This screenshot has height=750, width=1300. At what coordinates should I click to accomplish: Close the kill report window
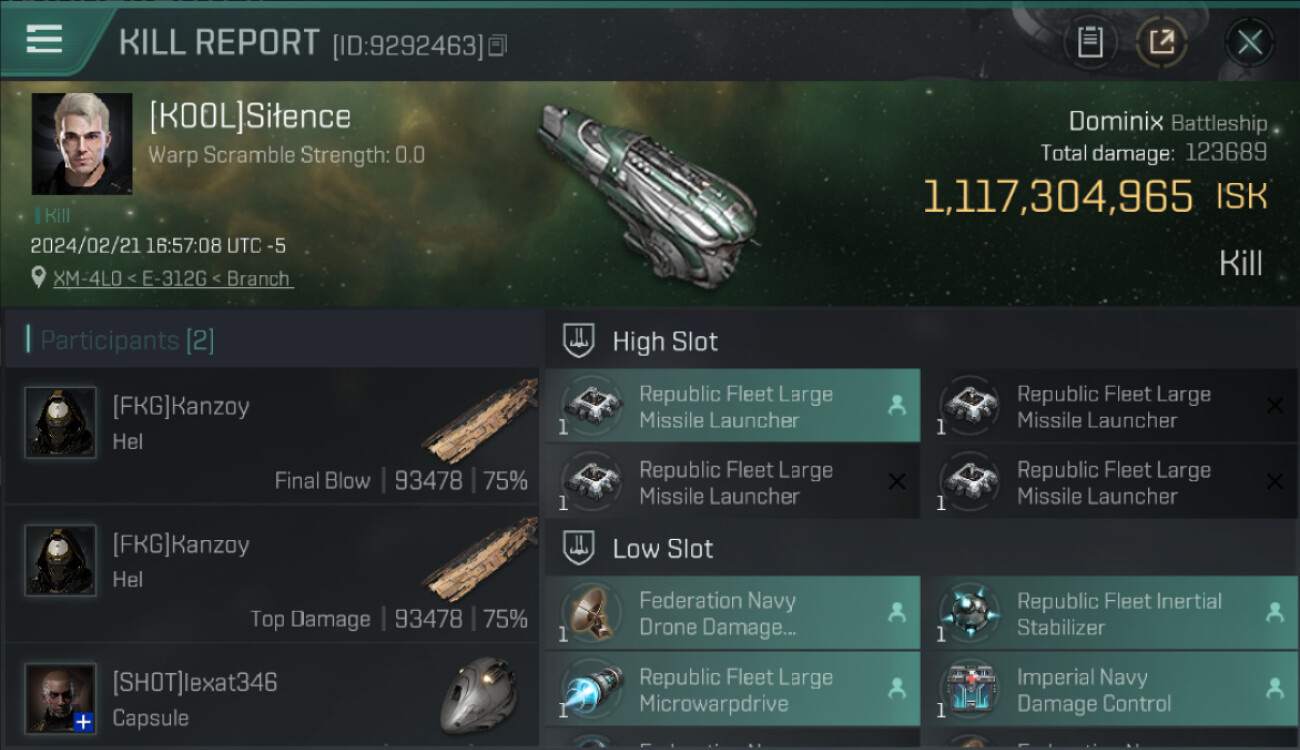click(x=1249, y=43)
